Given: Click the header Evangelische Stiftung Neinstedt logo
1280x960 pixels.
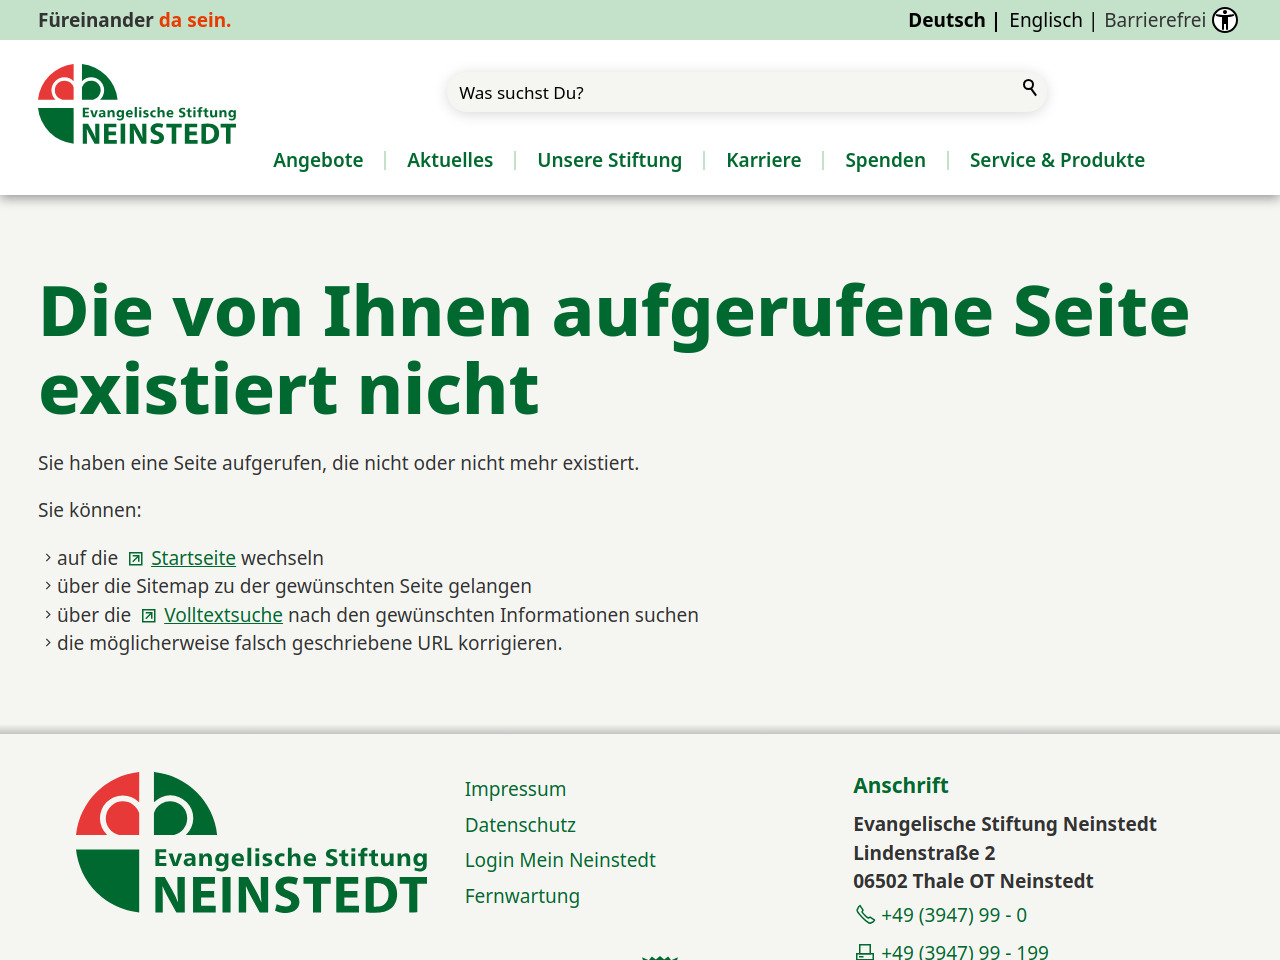Looking at the screenshot, I should [x=137, y=105].
